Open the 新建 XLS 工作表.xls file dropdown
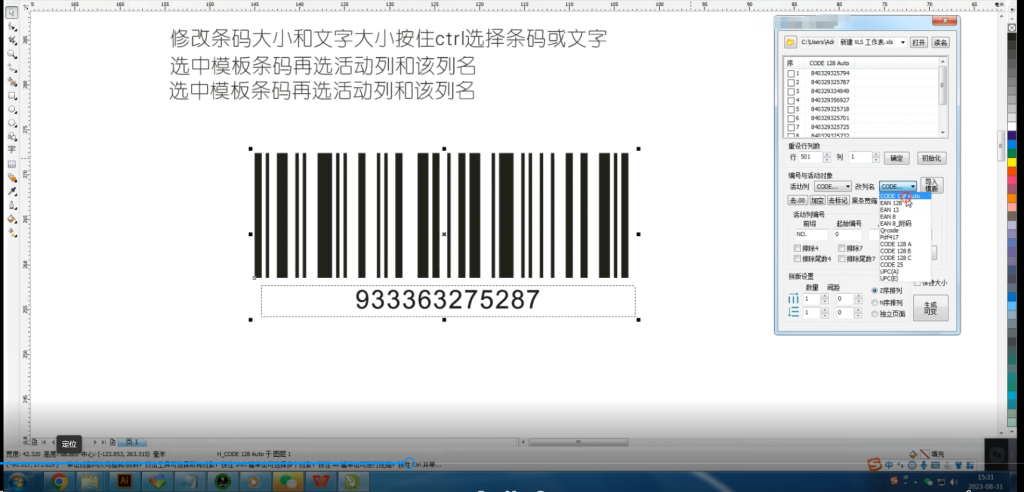The width and height of the screenshot is (1024, 492). tap(903, 43)
